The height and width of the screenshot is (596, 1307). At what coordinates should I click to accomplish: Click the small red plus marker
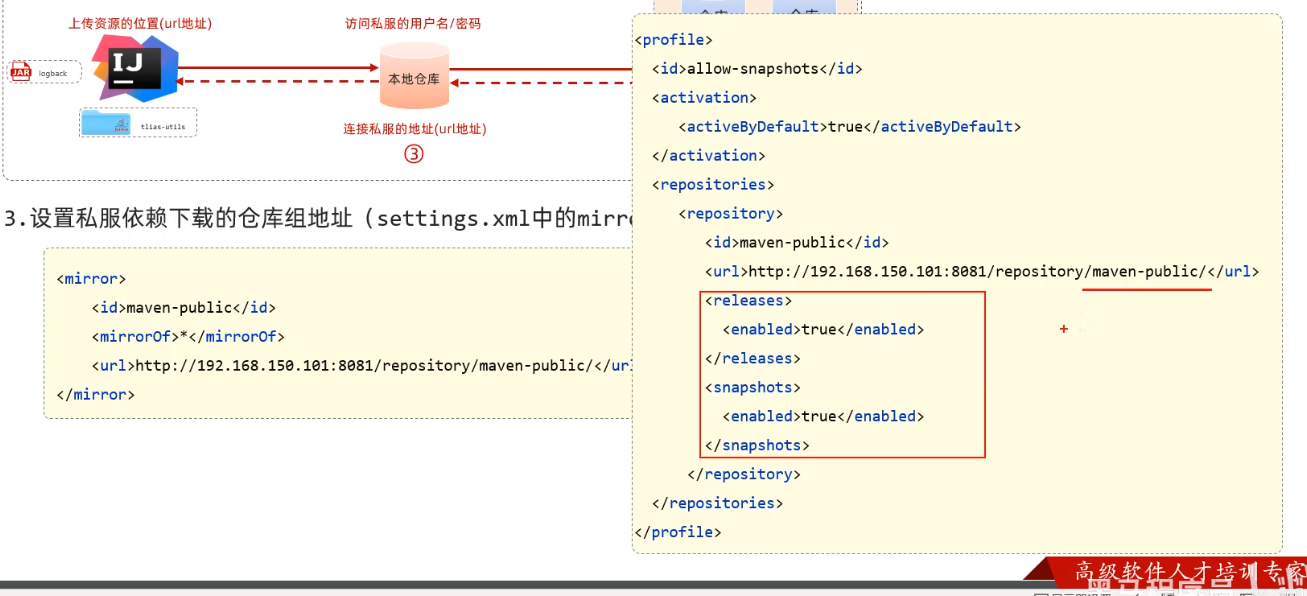pyautogui.click(x=1064, y=329)
